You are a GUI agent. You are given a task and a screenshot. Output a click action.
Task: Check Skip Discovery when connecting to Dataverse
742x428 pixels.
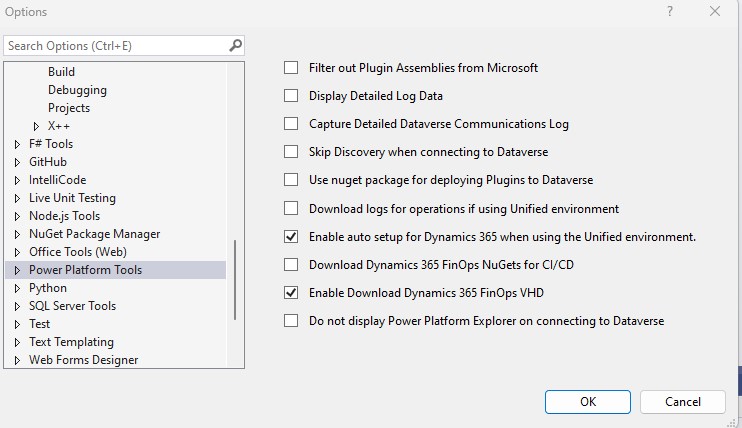coord(291,152)
